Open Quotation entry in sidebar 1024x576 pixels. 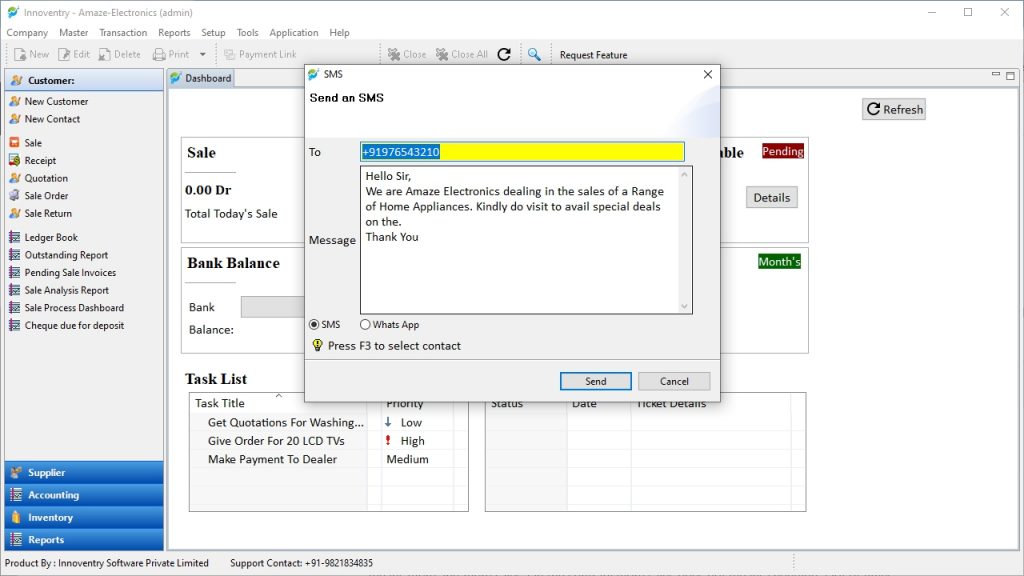click(46, 178)
